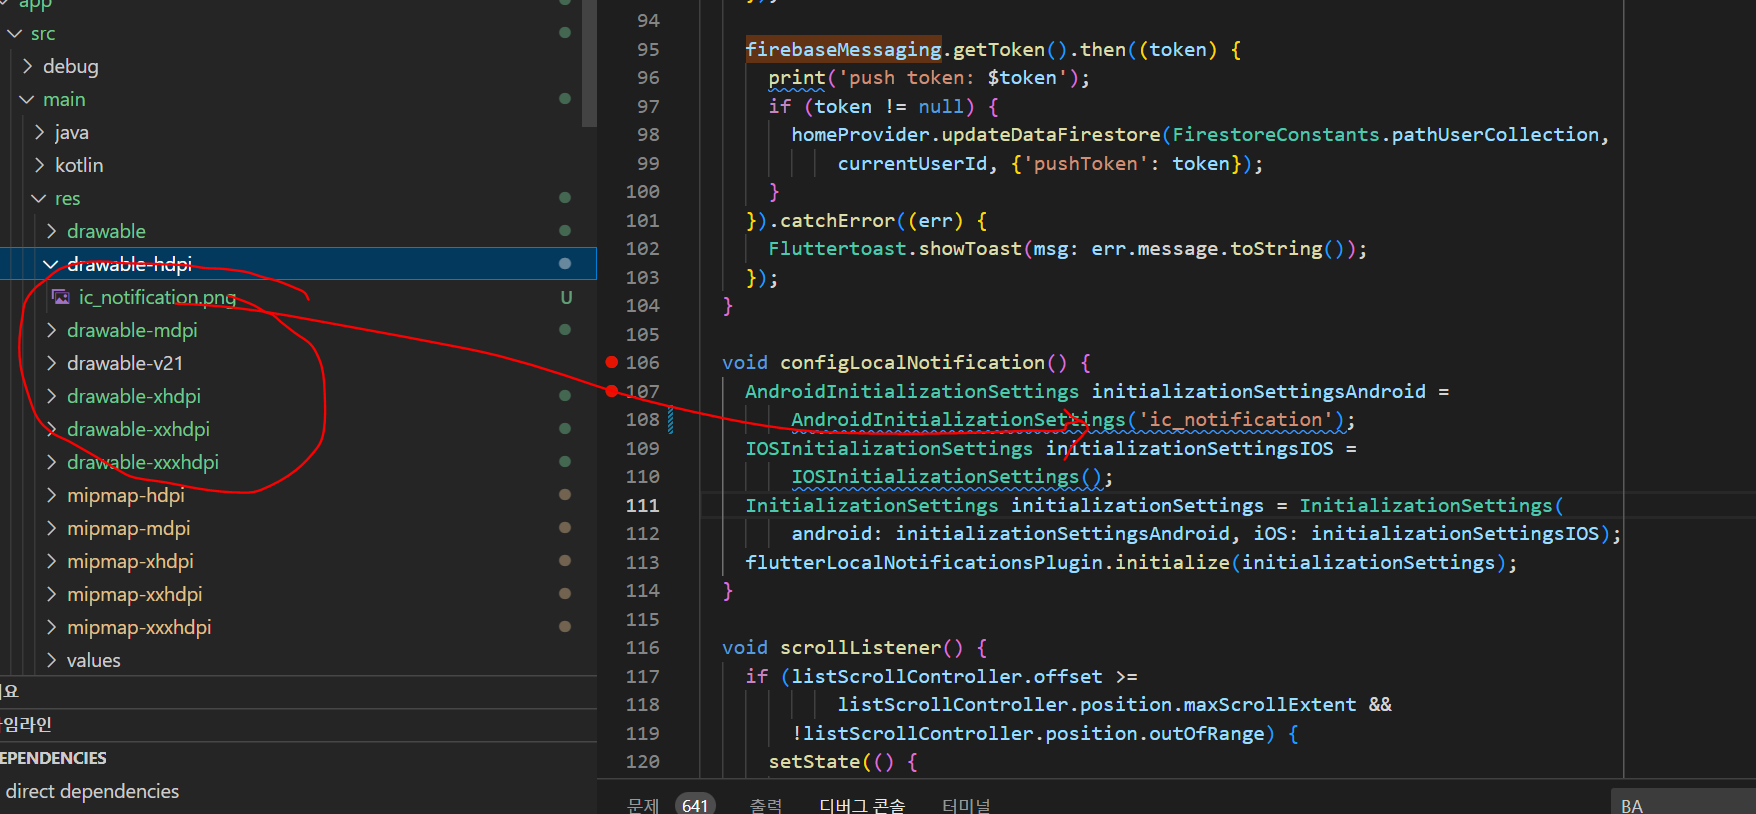Switch to the 출력 output tab

pyautogui.click(x=766, y=805)
